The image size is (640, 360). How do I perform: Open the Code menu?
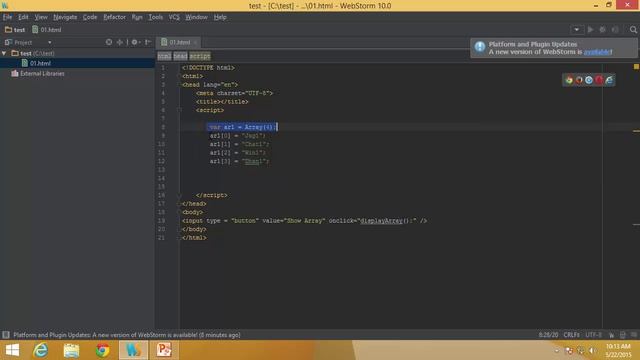(x=90, y=17)
